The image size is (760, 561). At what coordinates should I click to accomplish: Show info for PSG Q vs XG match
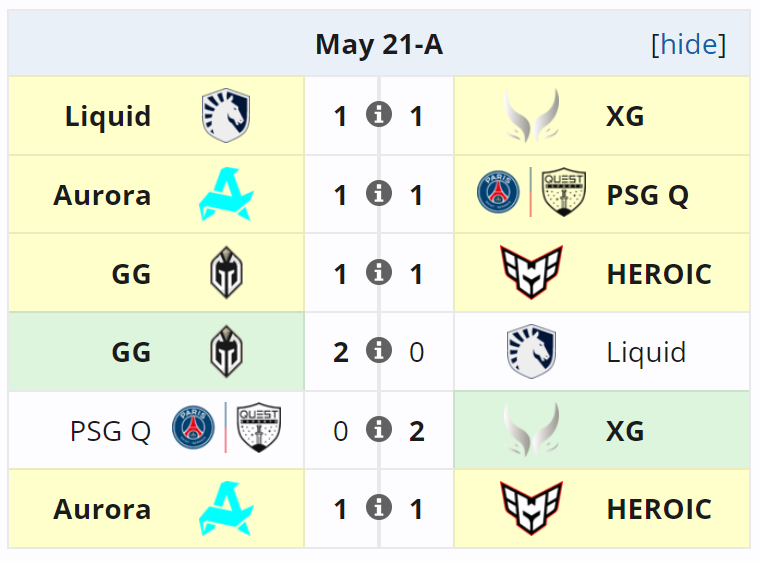(378, 429)
